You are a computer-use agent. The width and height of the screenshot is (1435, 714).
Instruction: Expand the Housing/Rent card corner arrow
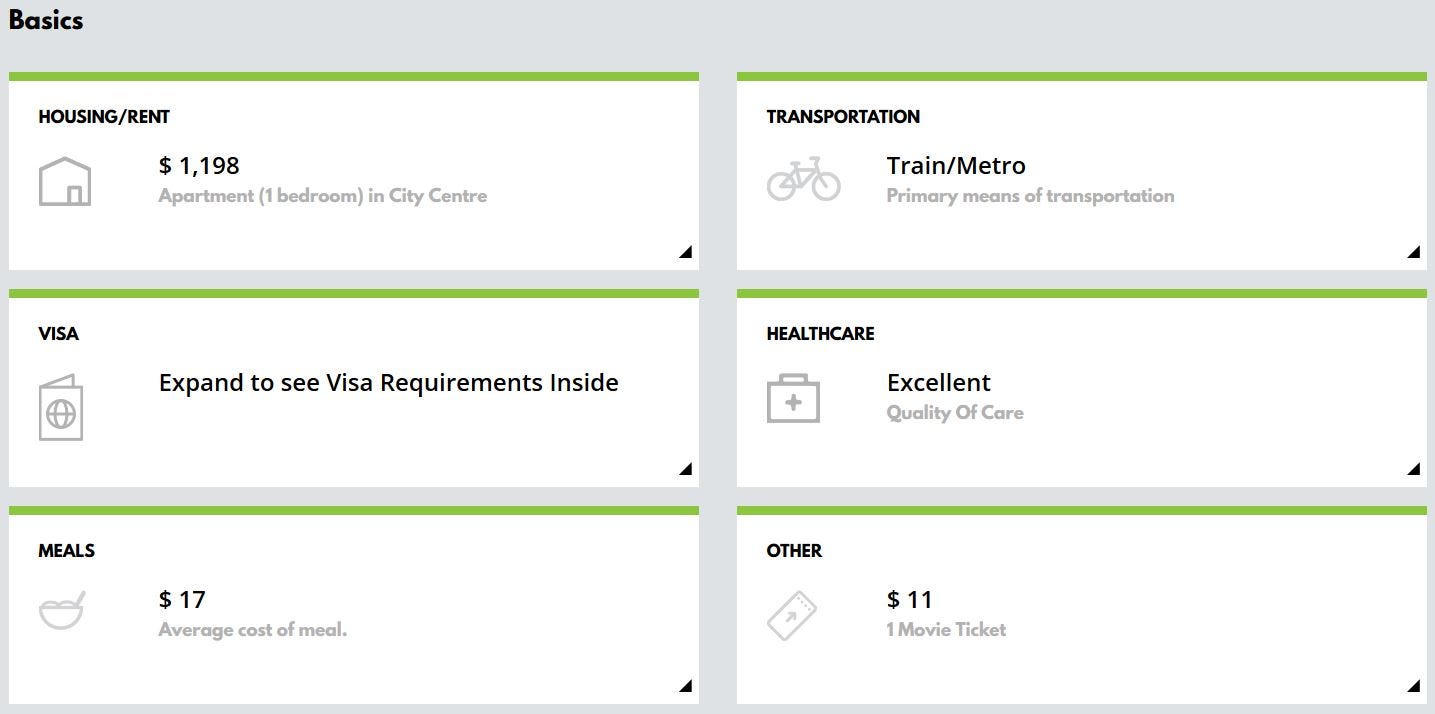pos(685,252)
